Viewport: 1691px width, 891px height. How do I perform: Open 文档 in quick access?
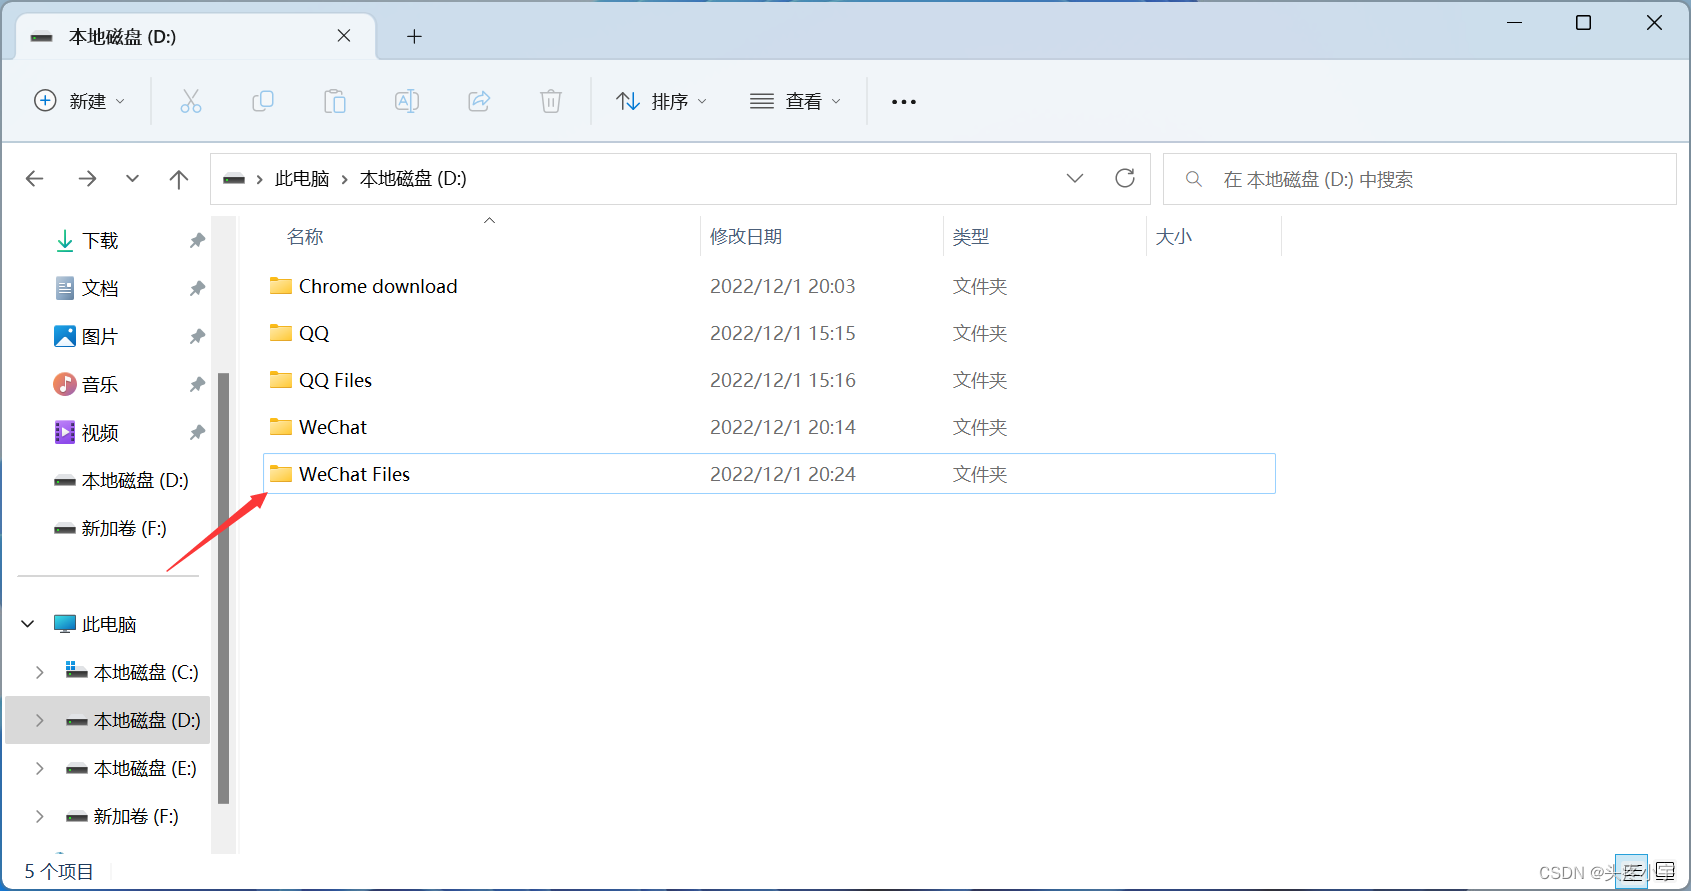(100, 288)
